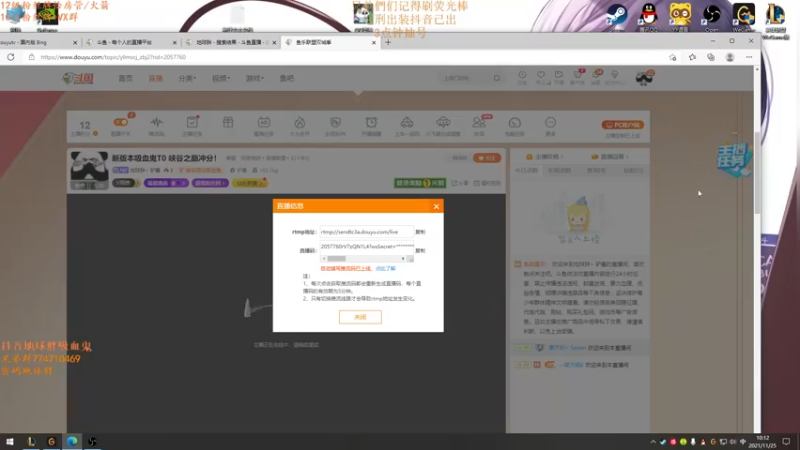Open the alarm clock reminder icon
800x450 pixels.
click(371, 122)
